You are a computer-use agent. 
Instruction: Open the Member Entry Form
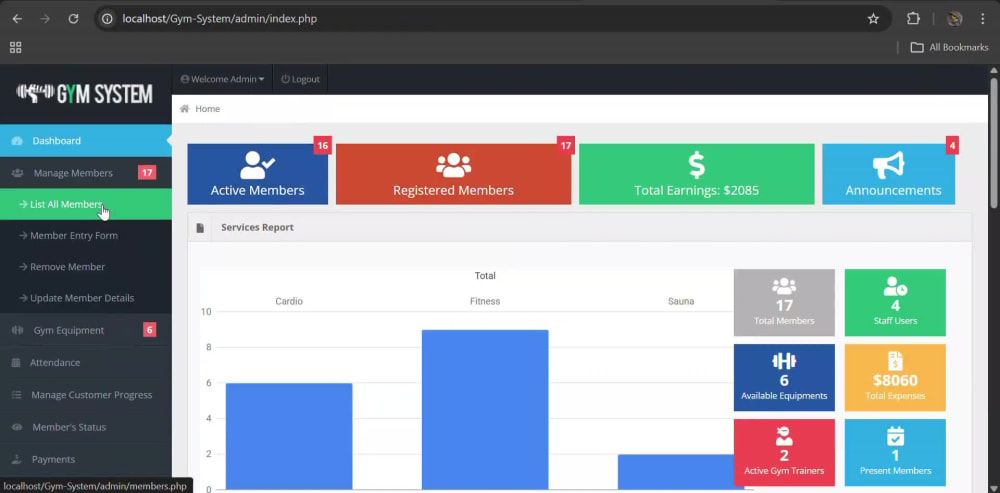[85, 235]
